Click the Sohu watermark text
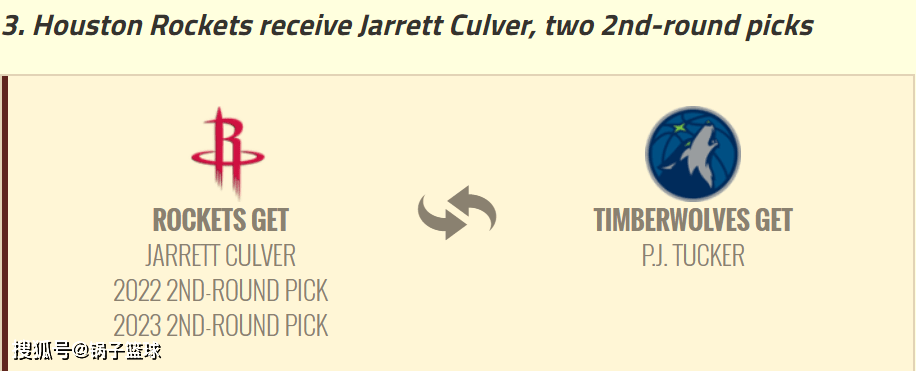This screenshot has width=916, height=371. coord(88,351)
